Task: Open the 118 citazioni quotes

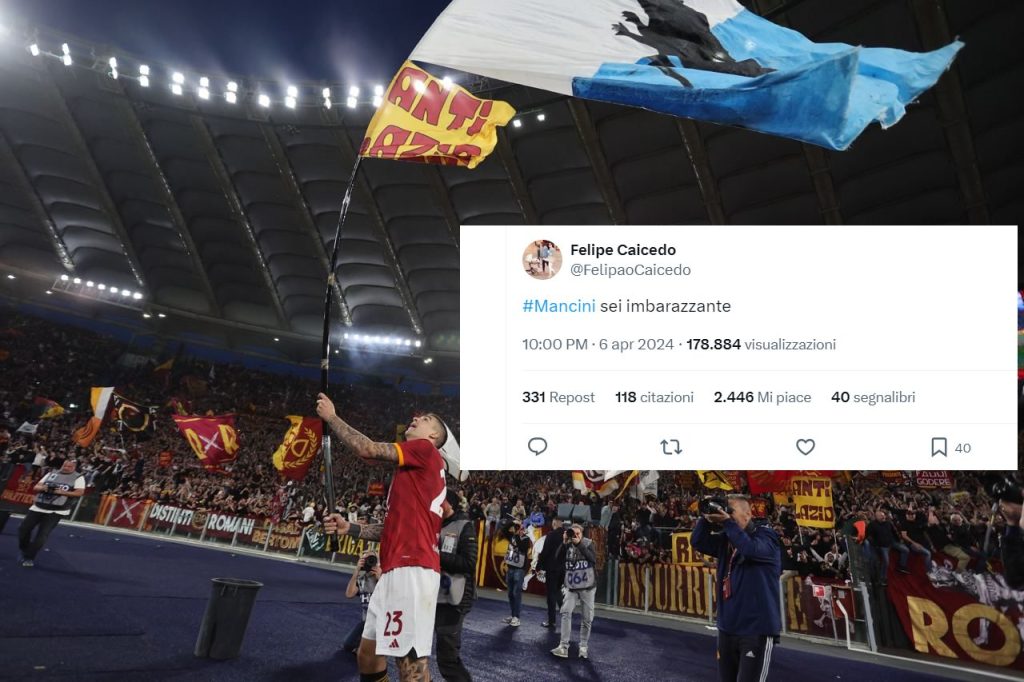Action: [x=654, y=397]
